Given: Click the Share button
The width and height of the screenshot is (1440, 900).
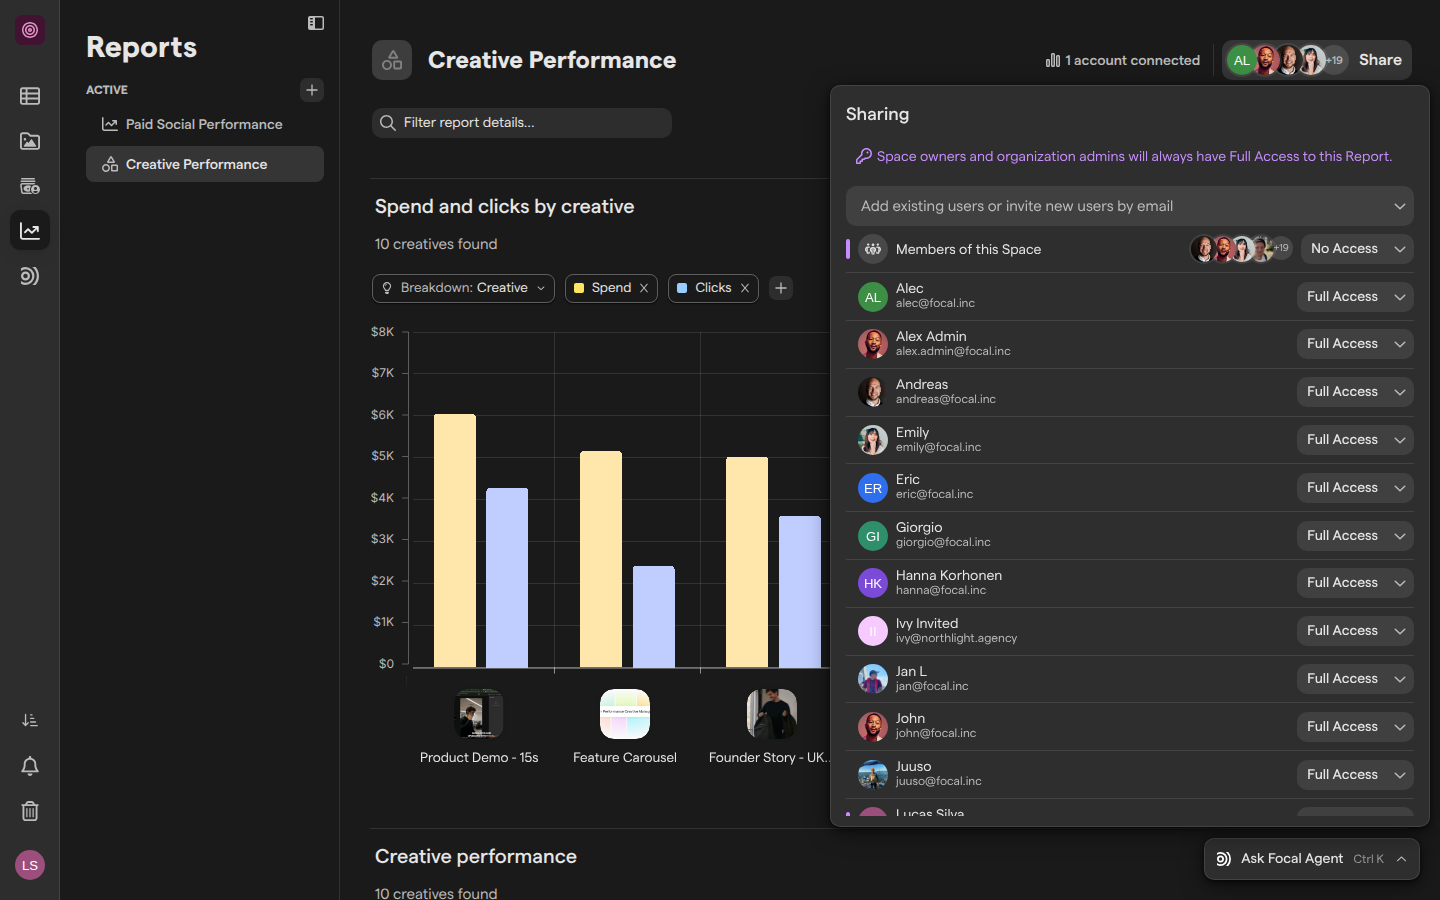Looking at the screenshot, I should (x=1380, y=60).
